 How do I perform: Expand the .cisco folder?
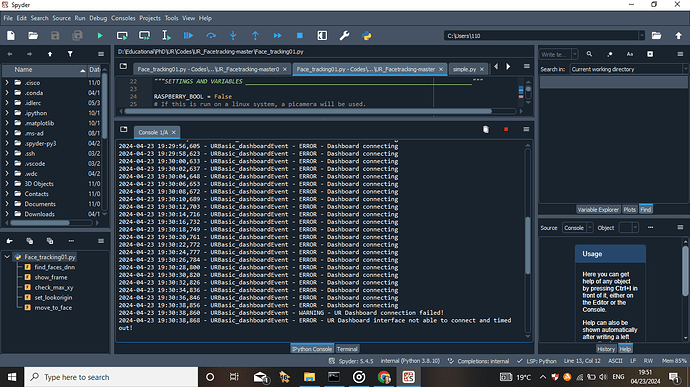(x=7, y=82)
